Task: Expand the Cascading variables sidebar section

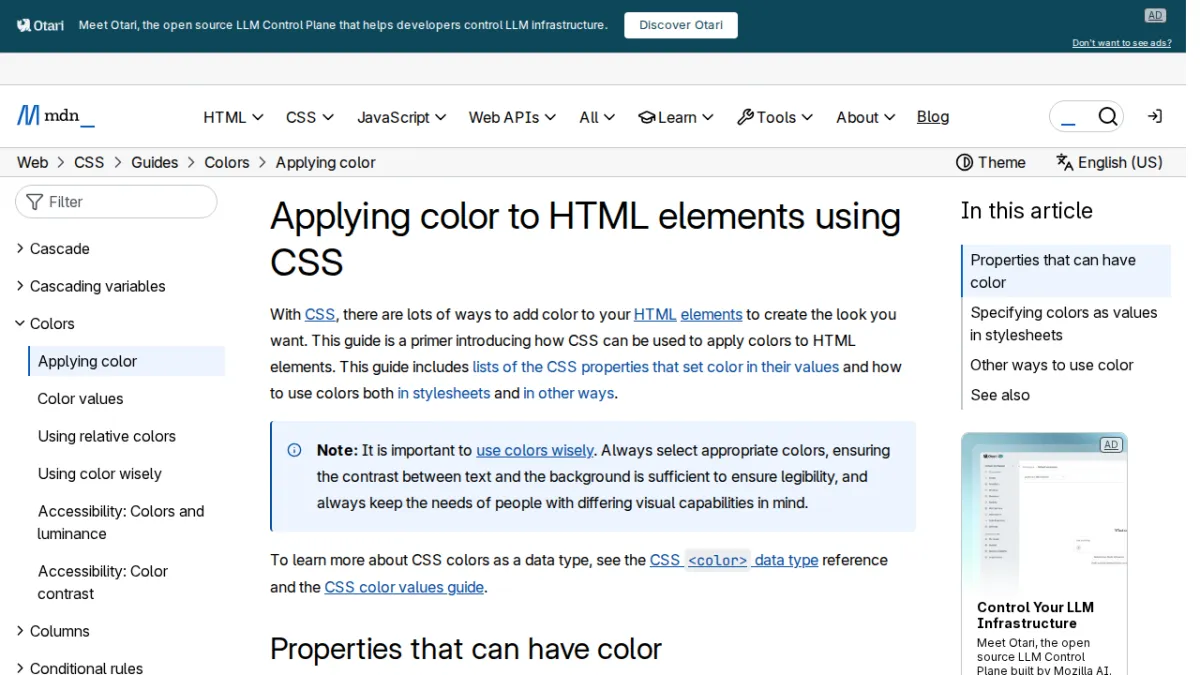Action: tap(91, 286)
